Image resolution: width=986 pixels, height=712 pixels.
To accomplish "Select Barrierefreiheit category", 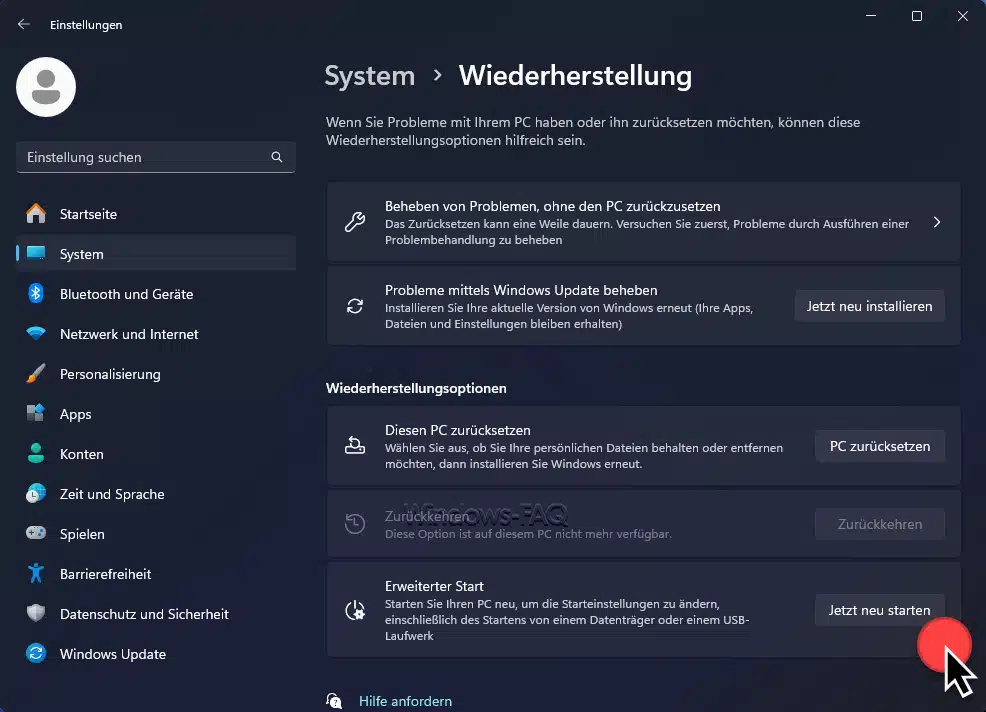I will [156, 574].
